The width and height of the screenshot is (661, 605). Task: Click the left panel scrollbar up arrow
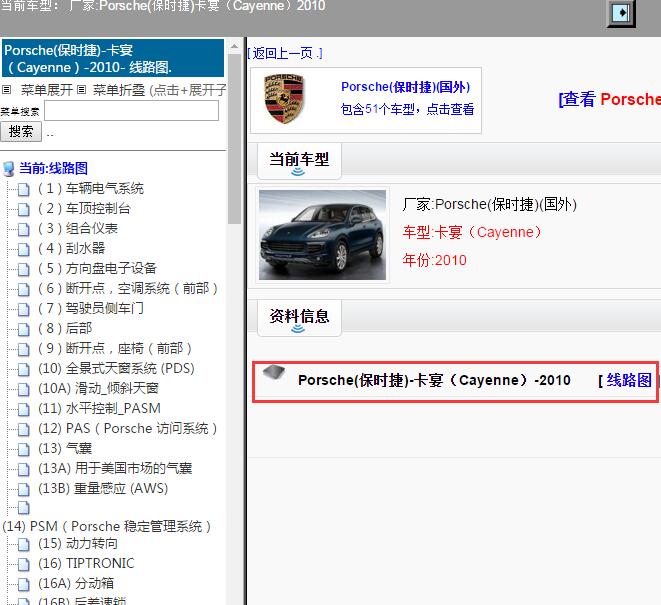(234, 46)
